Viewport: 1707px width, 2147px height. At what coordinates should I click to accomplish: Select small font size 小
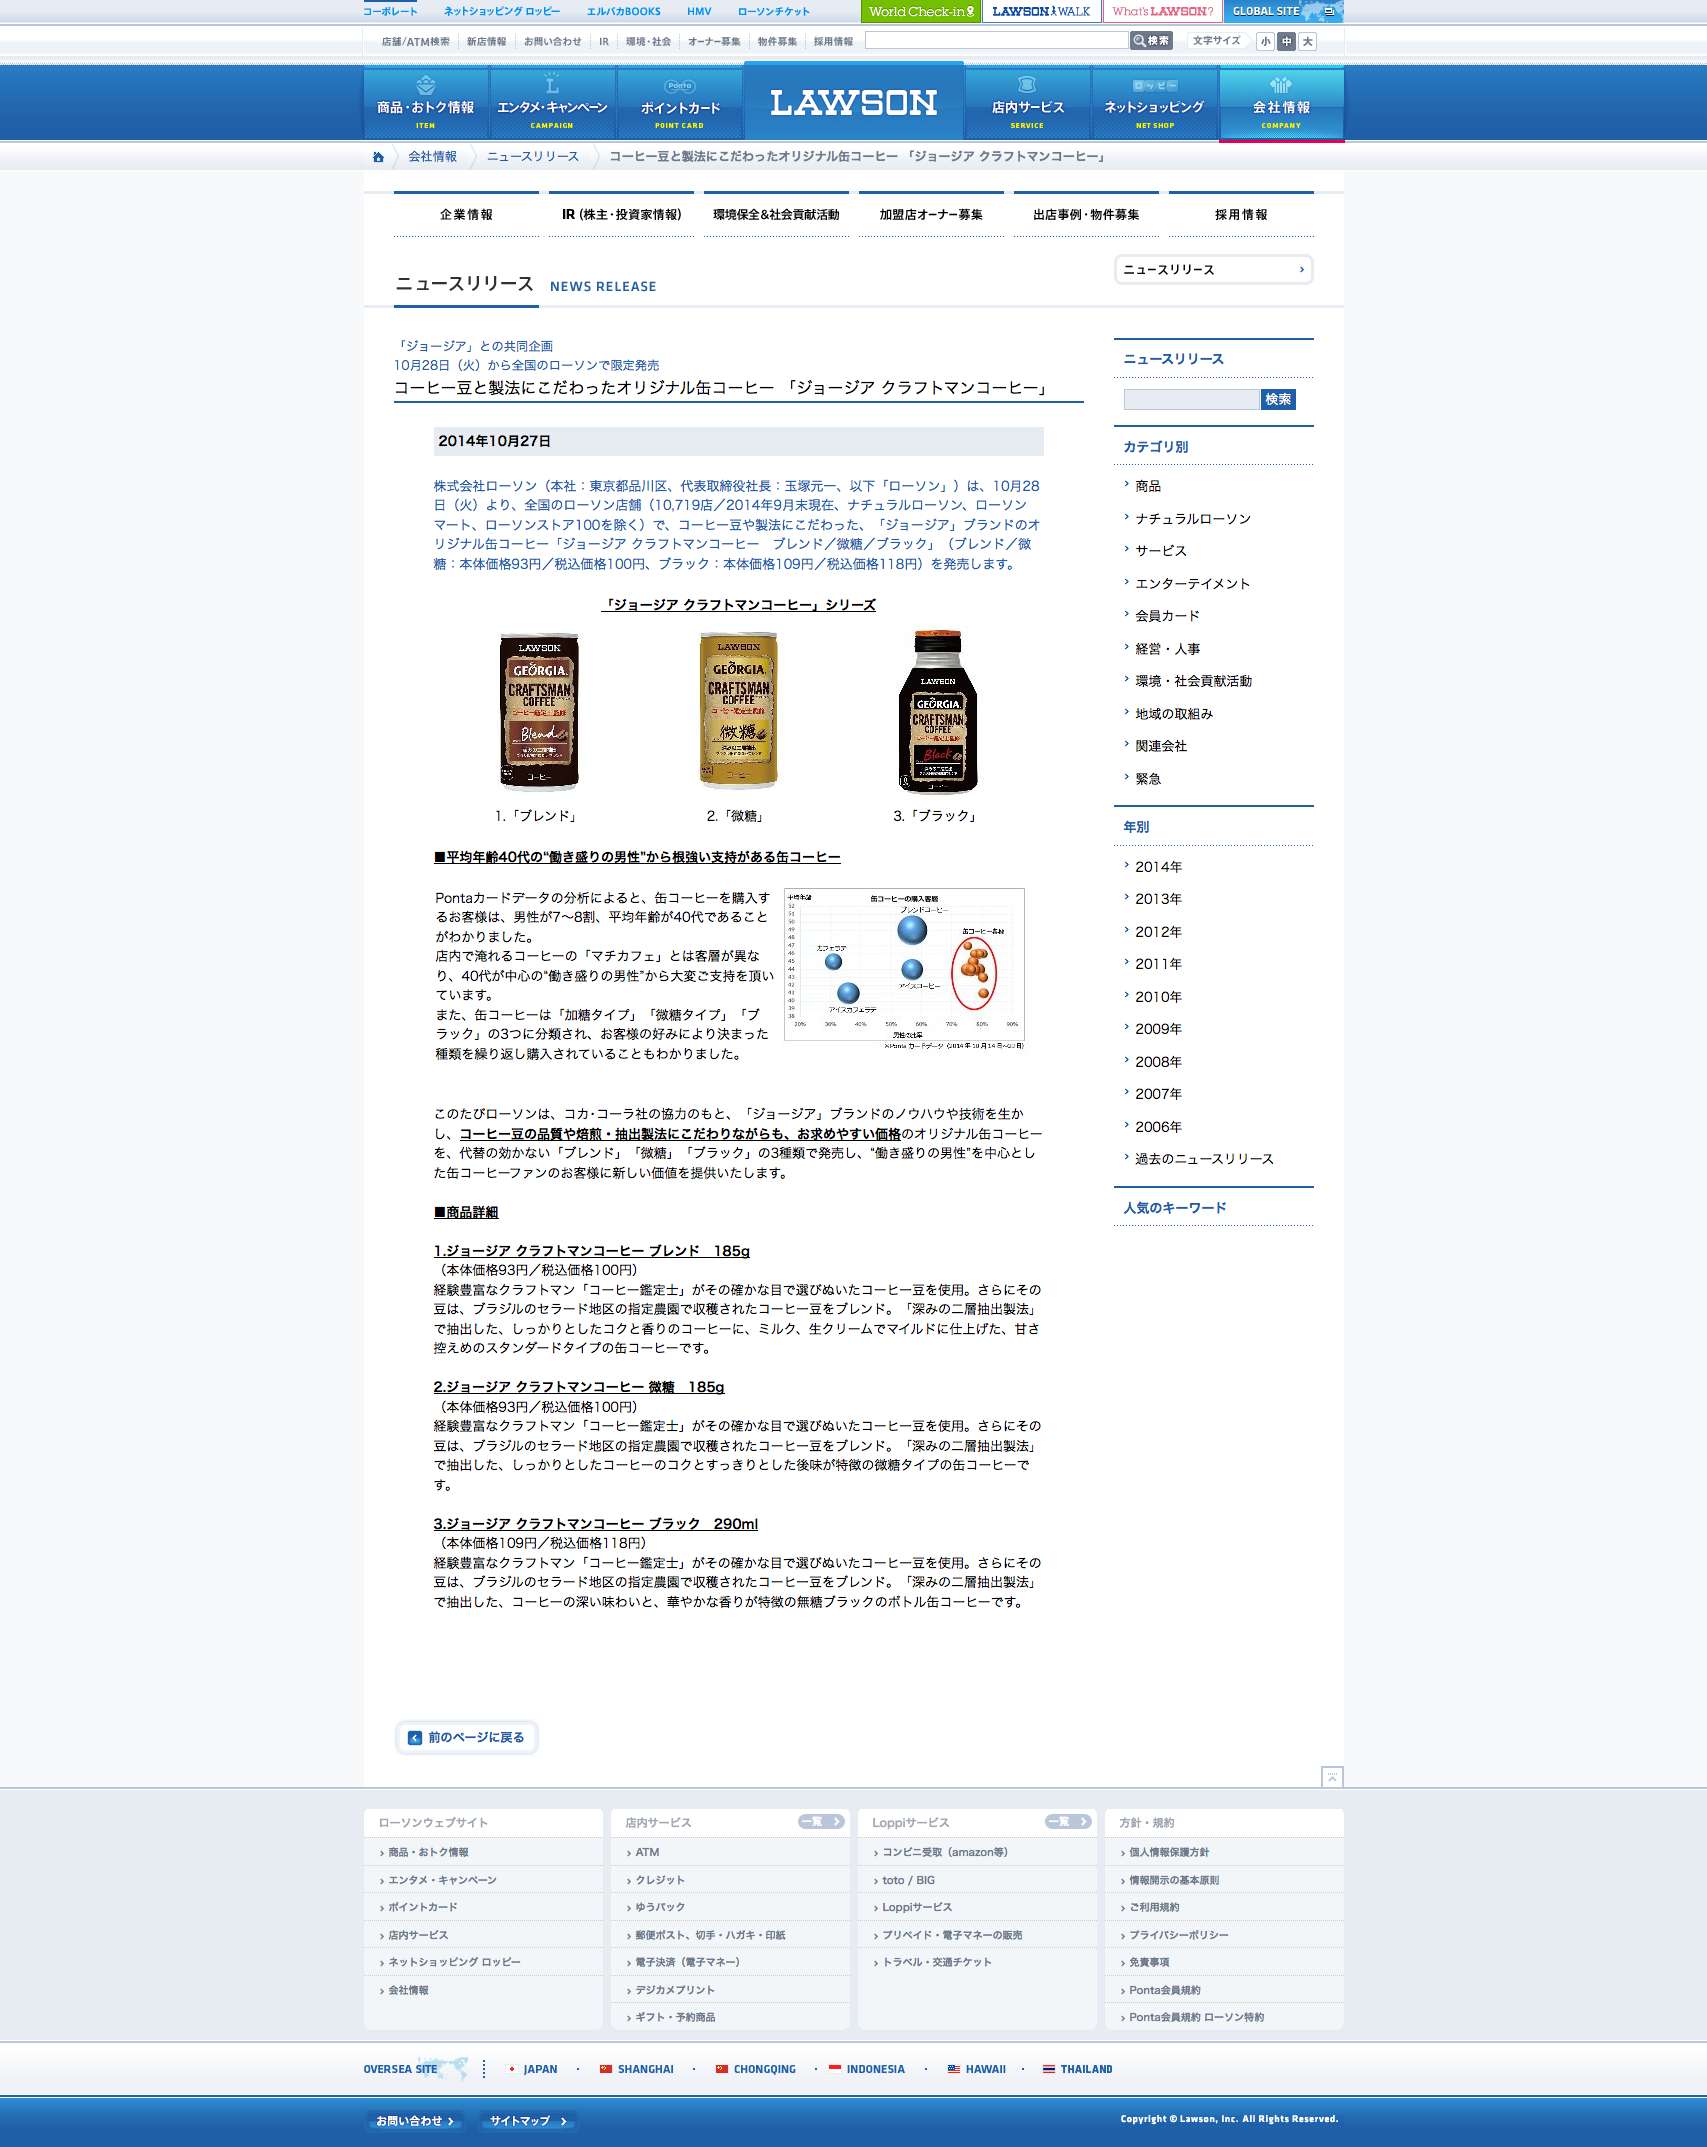click(x=1265, y=42)
